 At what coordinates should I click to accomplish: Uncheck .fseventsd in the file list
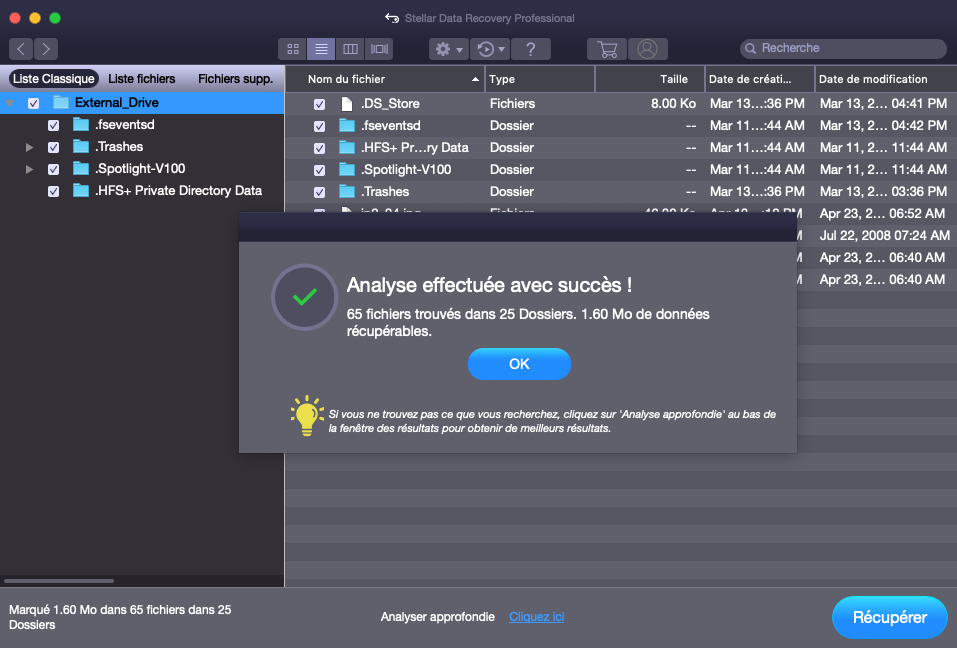(319, 126)
